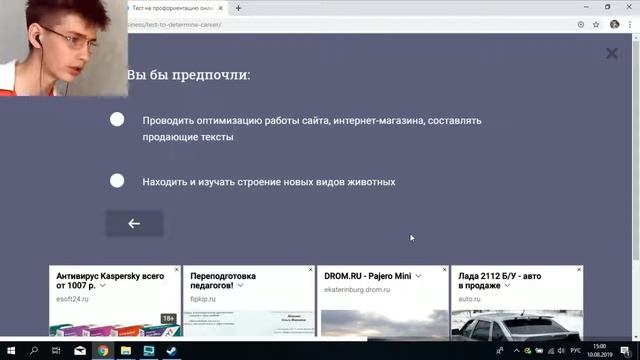Open a new browser tab with plus icon
Image resolution: width=640 pixels, height=360 pixels.
[x=238, y=8]
